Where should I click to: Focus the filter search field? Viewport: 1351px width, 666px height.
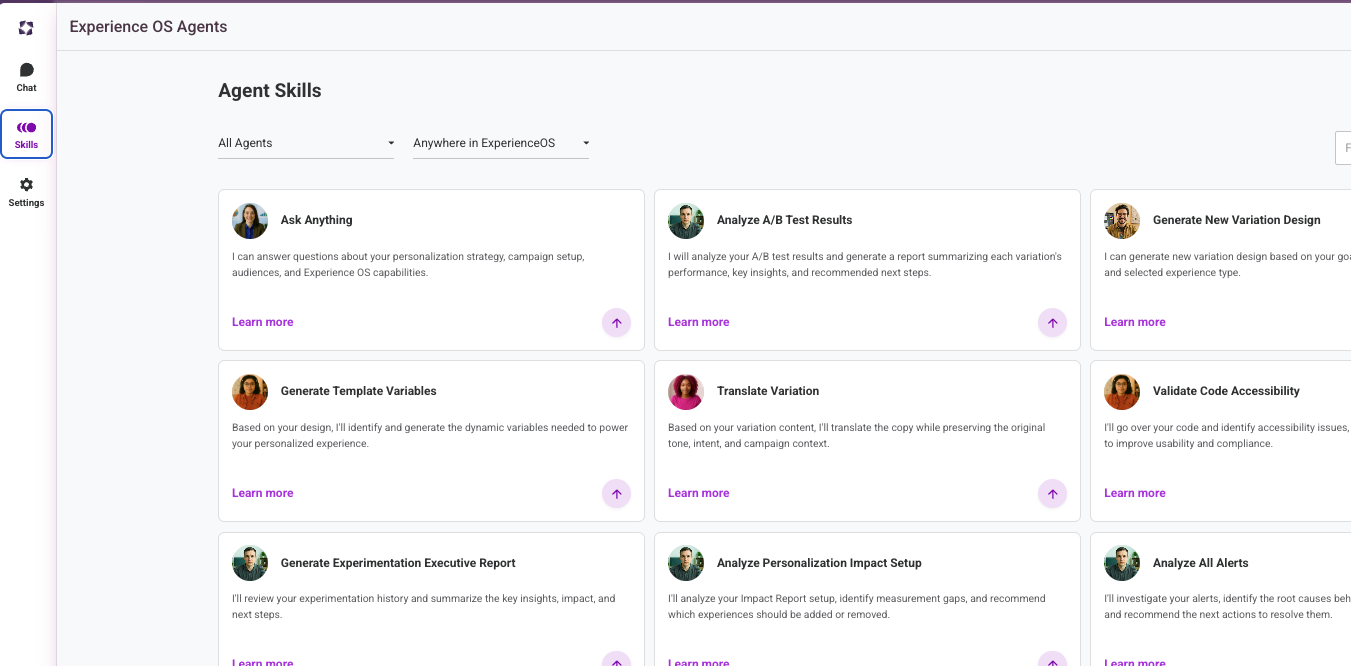1343,147
